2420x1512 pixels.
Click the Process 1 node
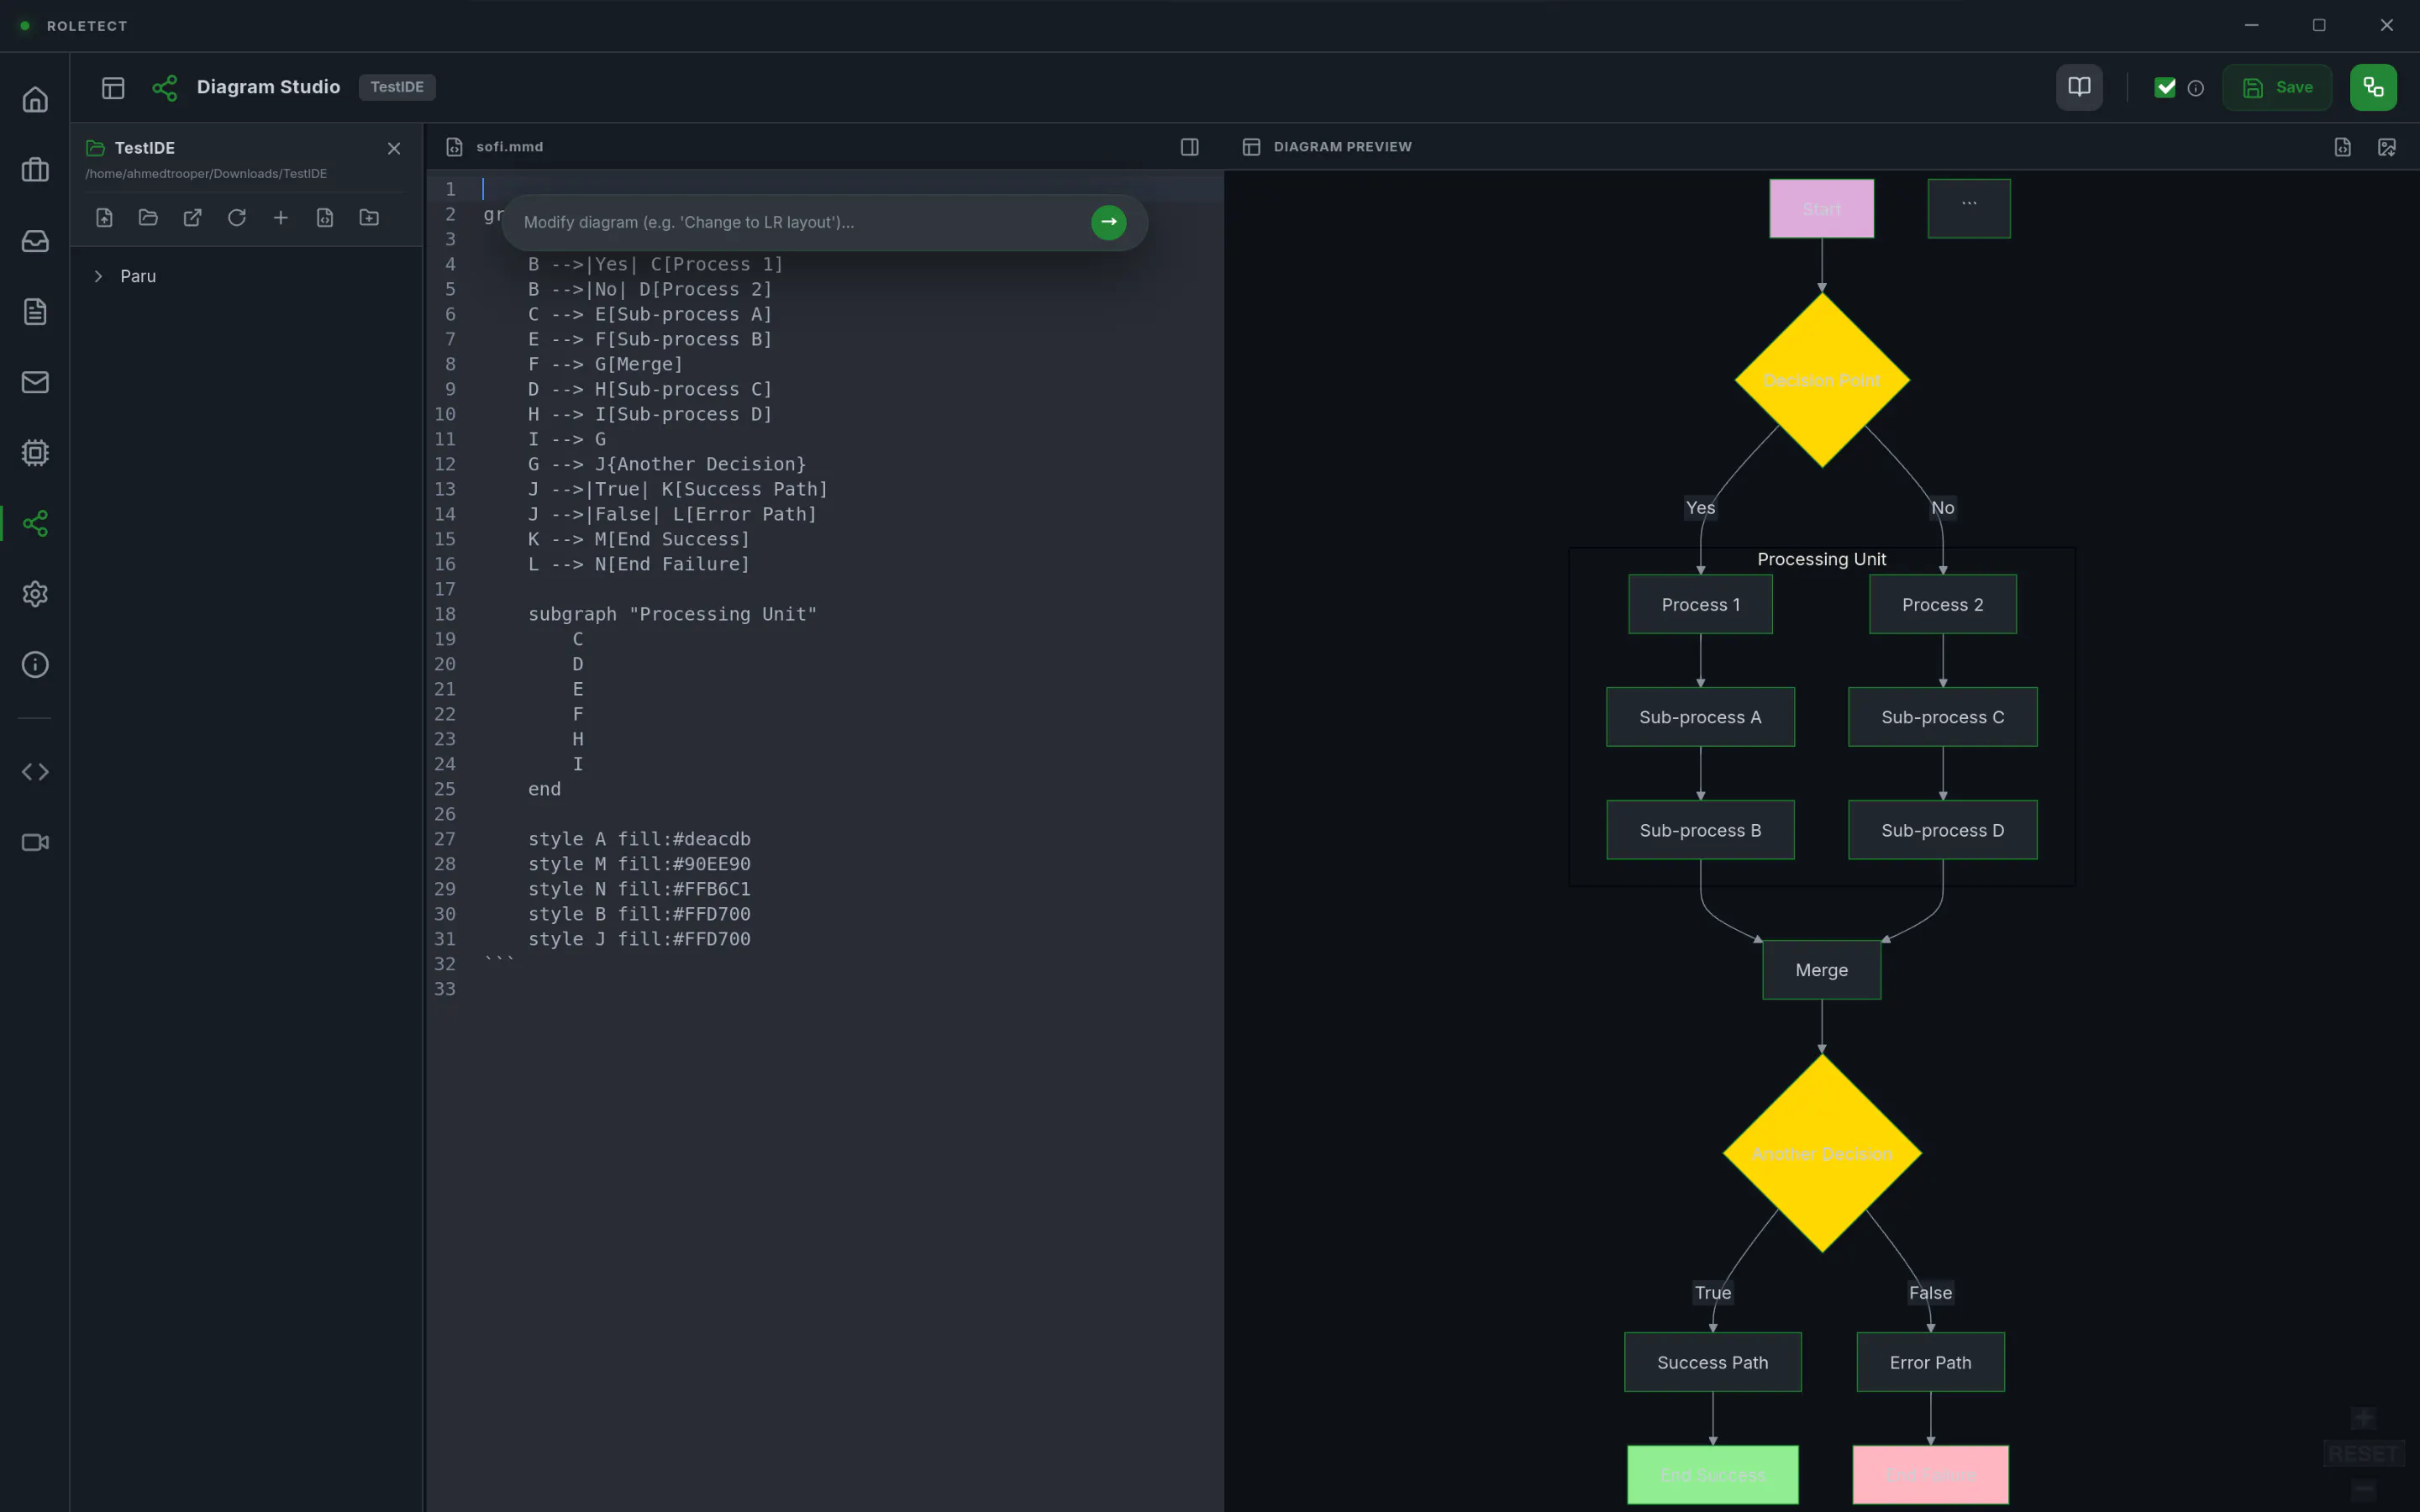click(1700, 604)
